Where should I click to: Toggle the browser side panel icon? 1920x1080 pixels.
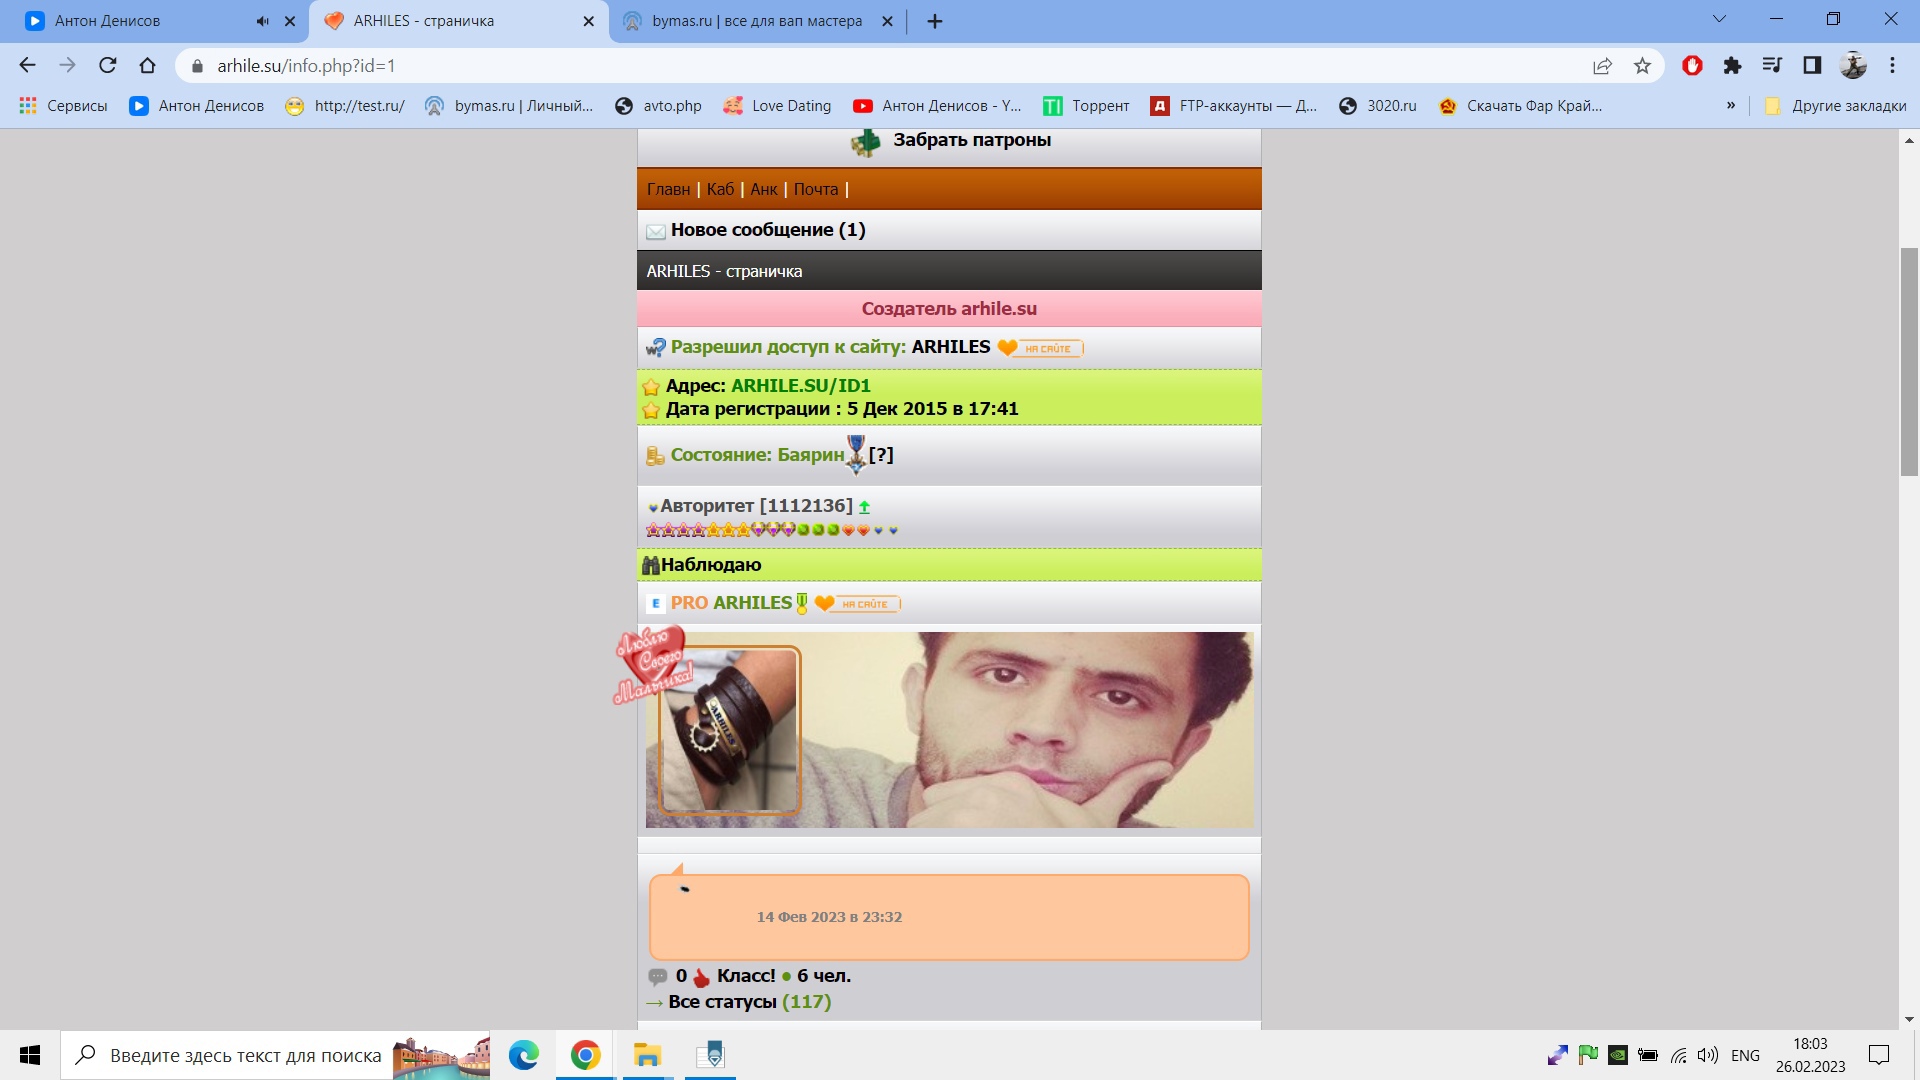point(1812,66)
